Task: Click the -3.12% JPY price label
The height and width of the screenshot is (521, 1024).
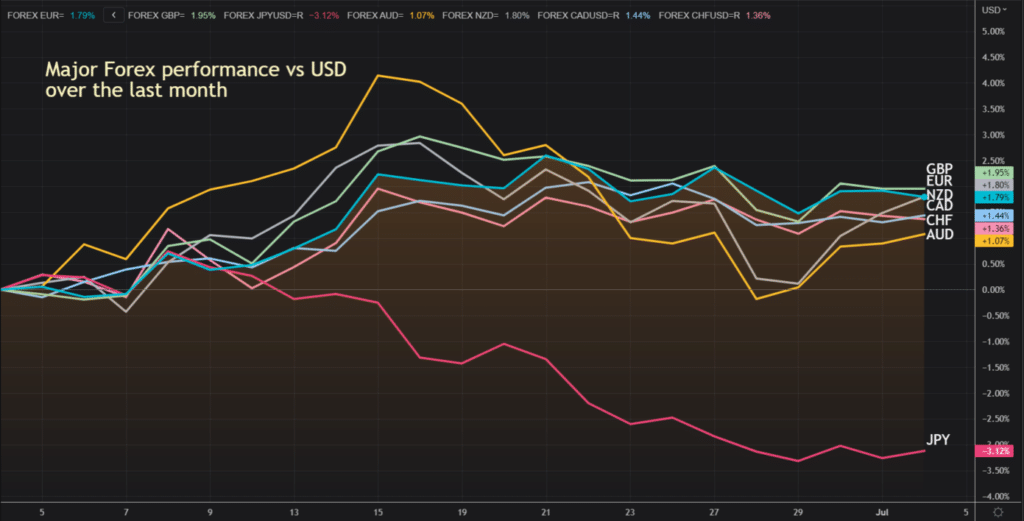Action: pos(994,451)
